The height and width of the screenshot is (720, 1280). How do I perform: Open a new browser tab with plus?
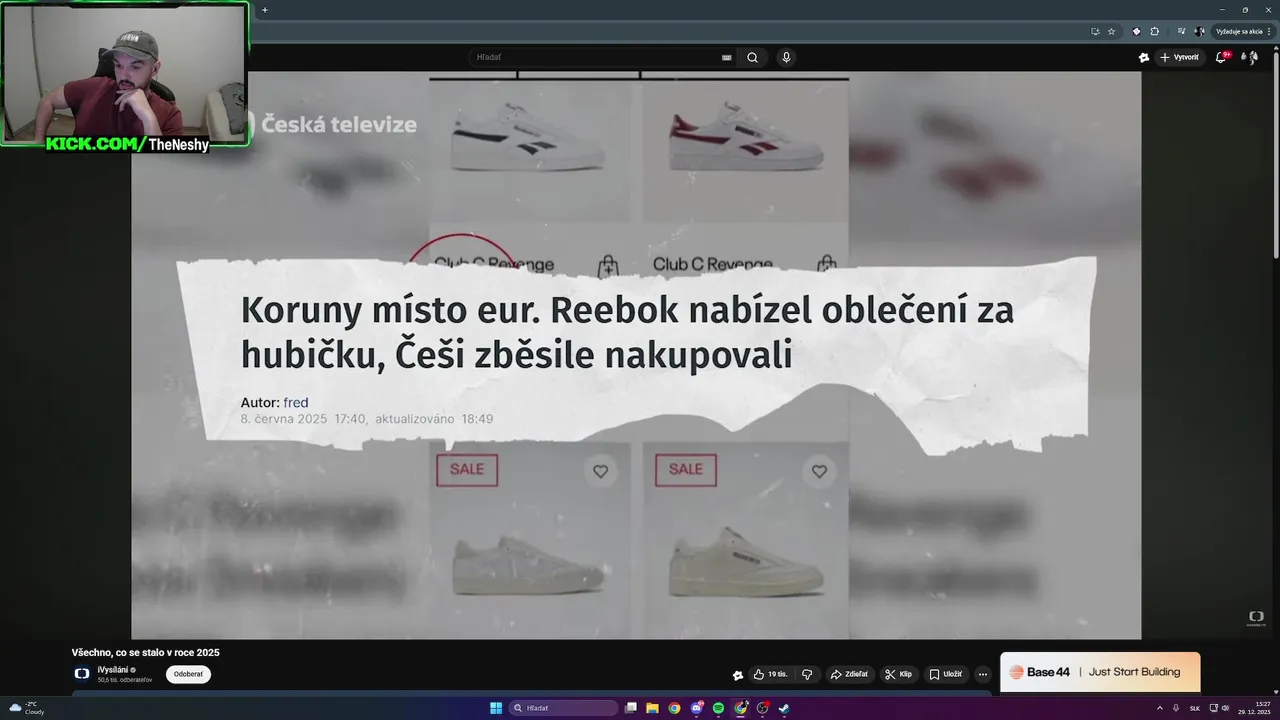pyautogui.click(x=265, y=10)
